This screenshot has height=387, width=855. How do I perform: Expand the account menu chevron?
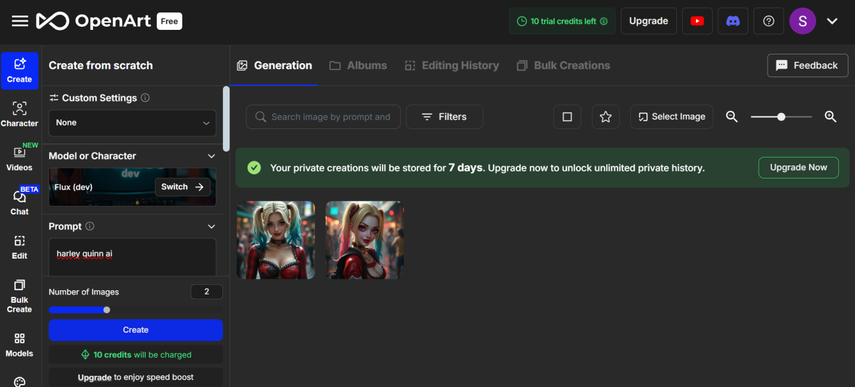click(832, 21)
